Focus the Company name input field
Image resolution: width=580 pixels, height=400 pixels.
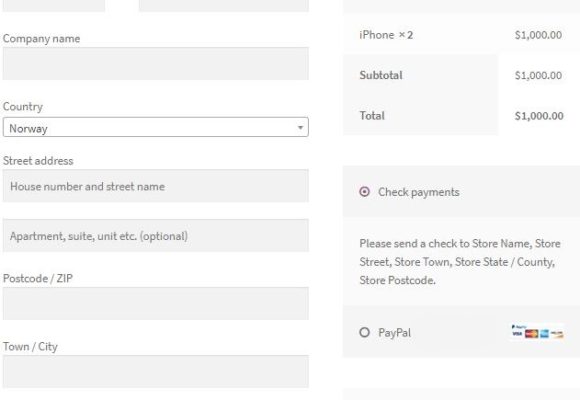[155, 63]
